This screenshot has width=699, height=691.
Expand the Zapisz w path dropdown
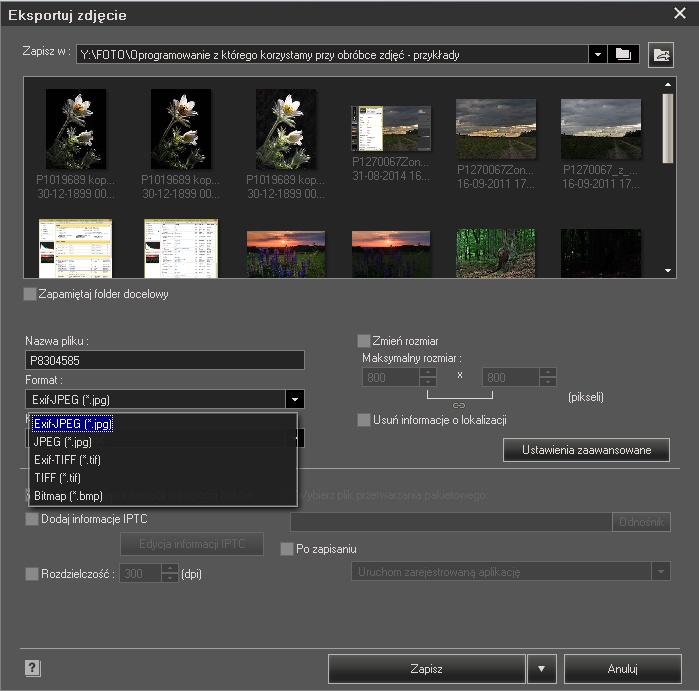tap(597, 55)
